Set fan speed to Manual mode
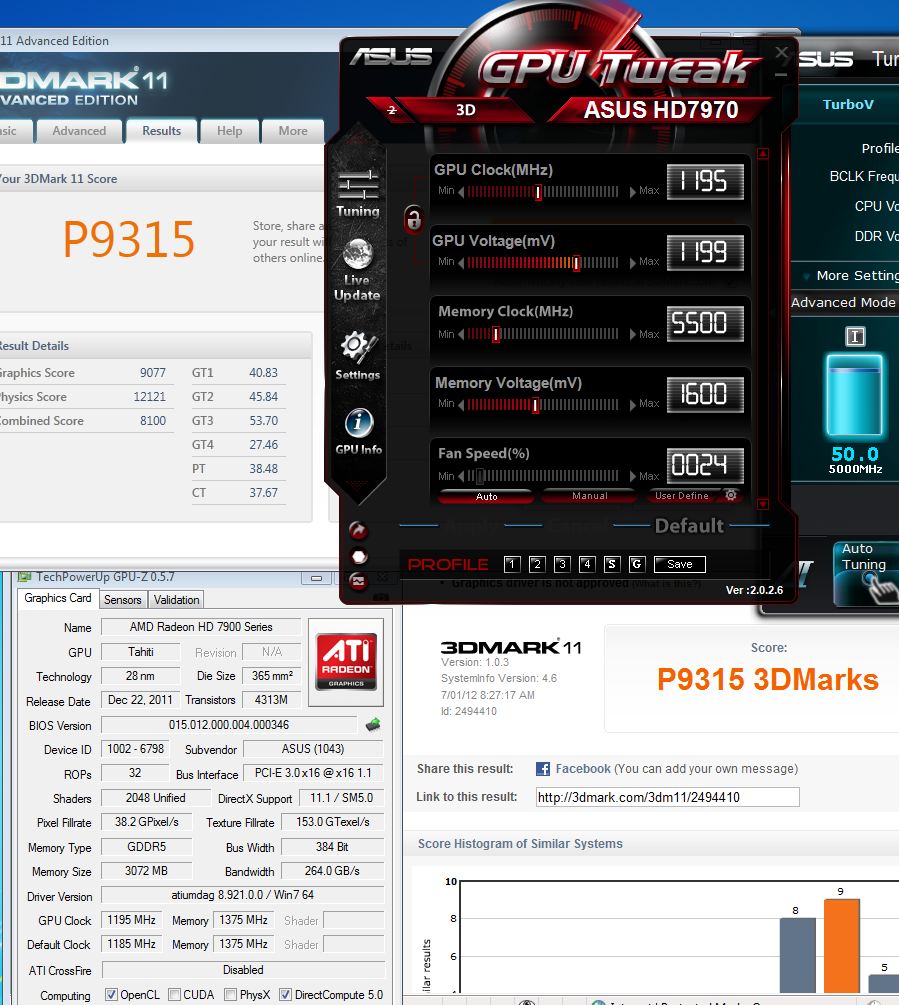The height and width of the screenshot is (1005, 899). tap(590, 496)
